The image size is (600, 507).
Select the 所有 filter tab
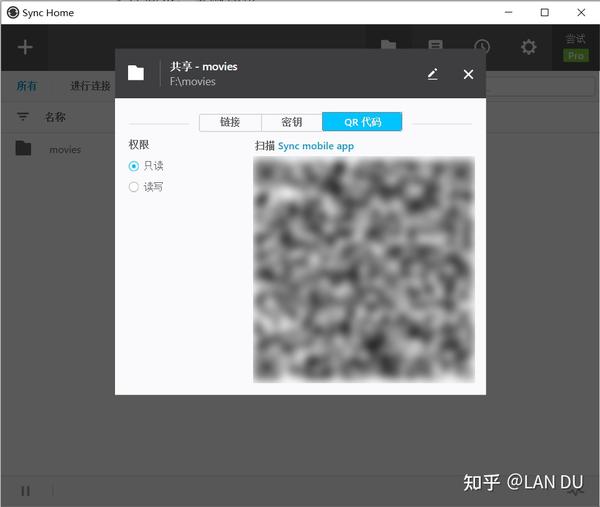(x=26, y=86)
